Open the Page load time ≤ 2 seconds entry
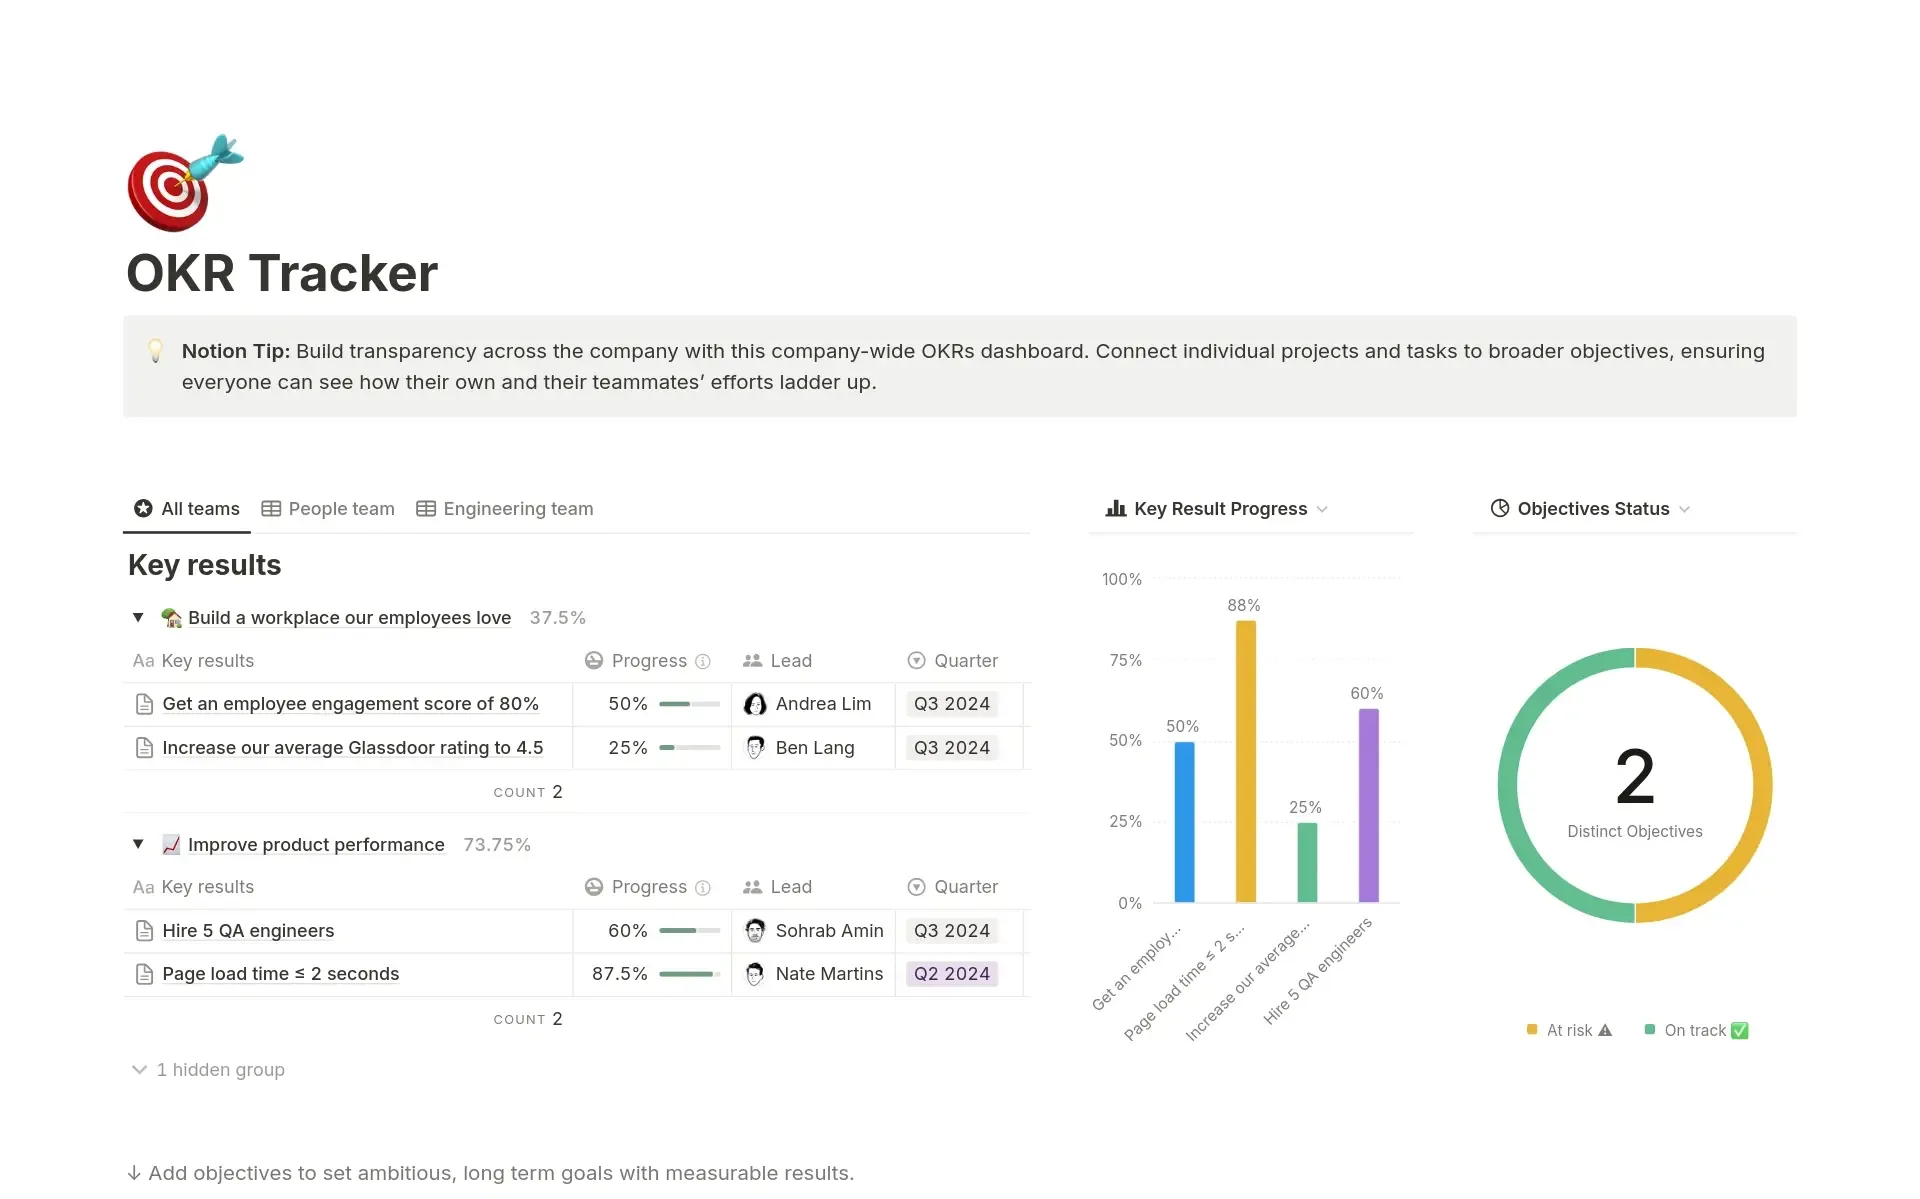This screenshot has width=1920, height=1199. tap(280, 973)
